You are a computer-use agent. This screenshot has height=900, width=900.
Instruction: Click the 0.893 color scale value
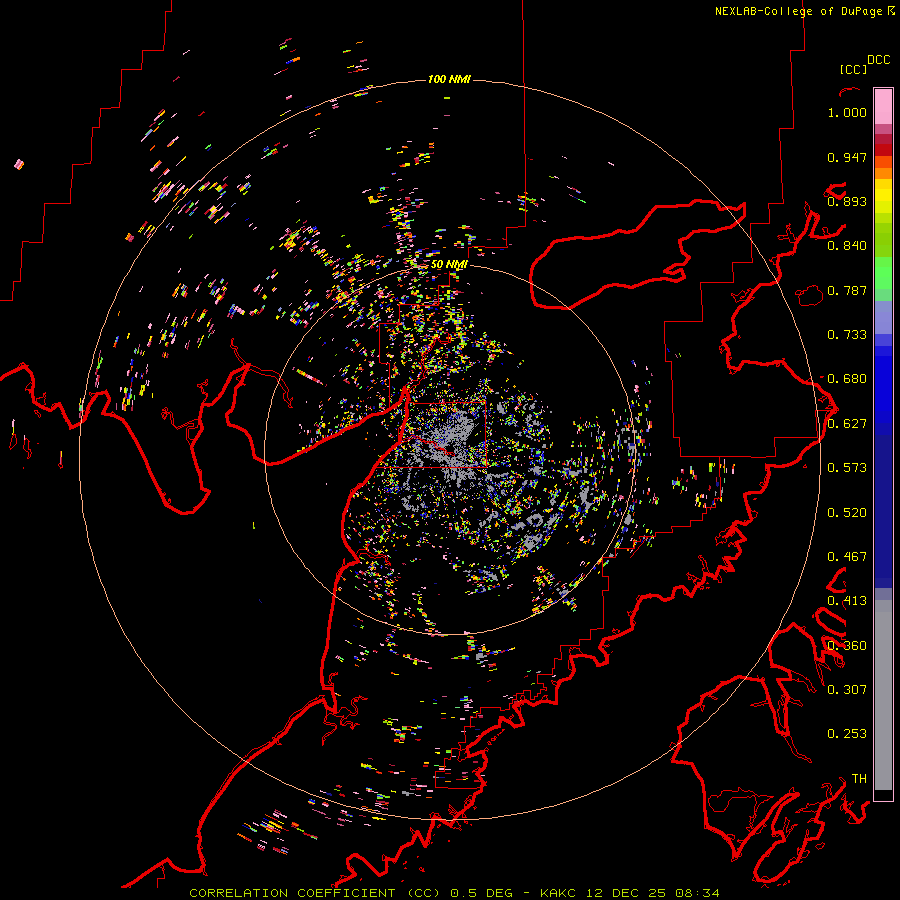[x=847, y=201]
